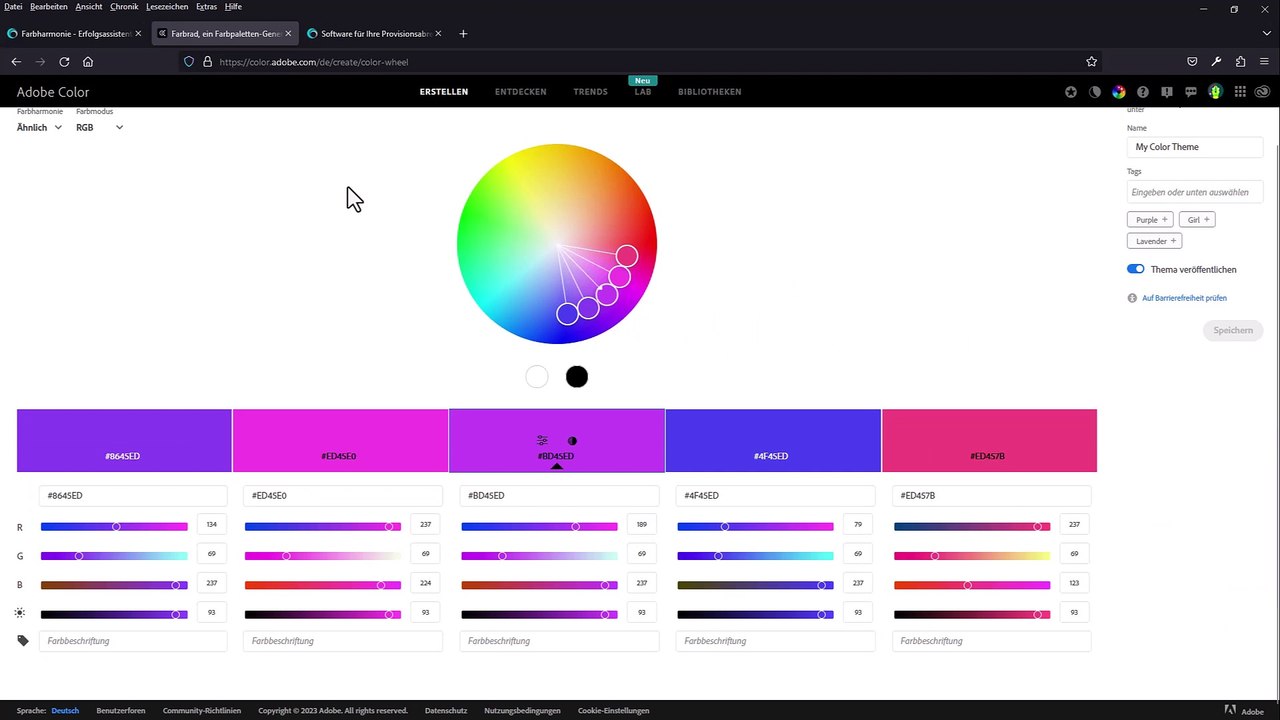Bookmark this page with the star icon
The height and width of the screenshot is (720, 1280).
point(1092,61)
